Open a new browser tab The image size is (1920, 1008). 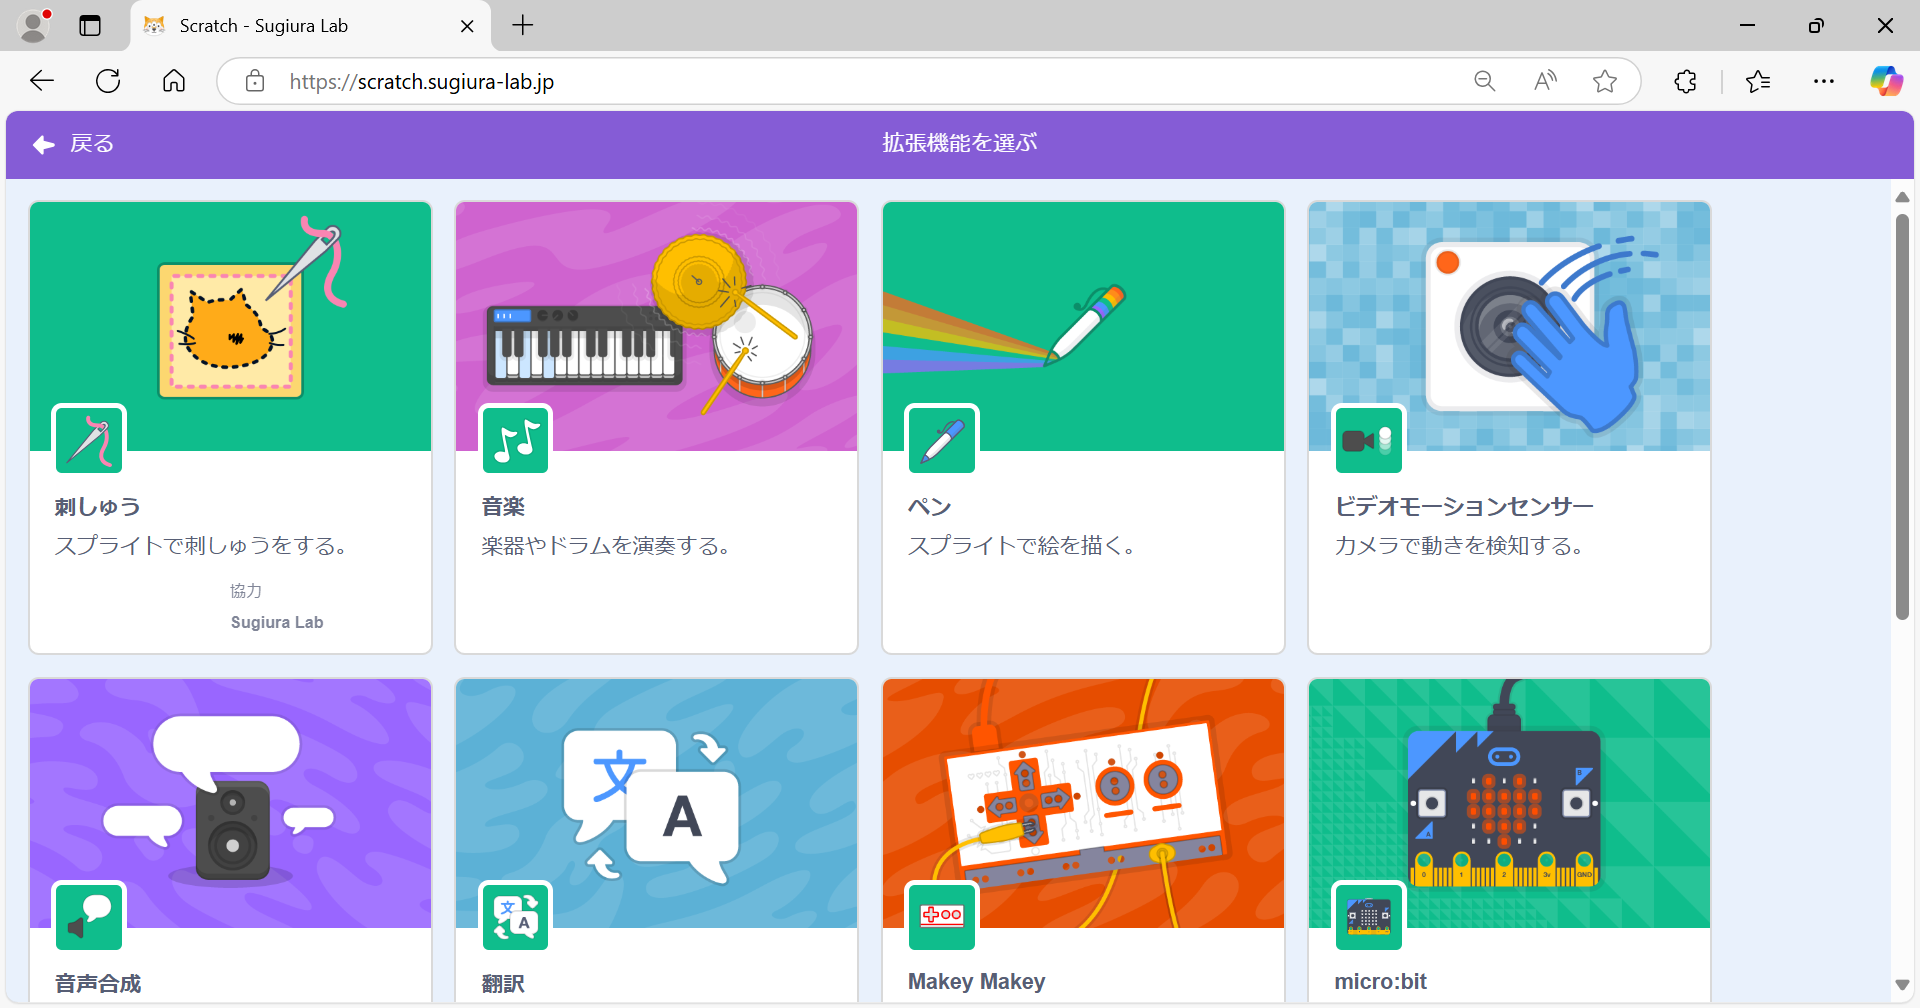point(523,26)
